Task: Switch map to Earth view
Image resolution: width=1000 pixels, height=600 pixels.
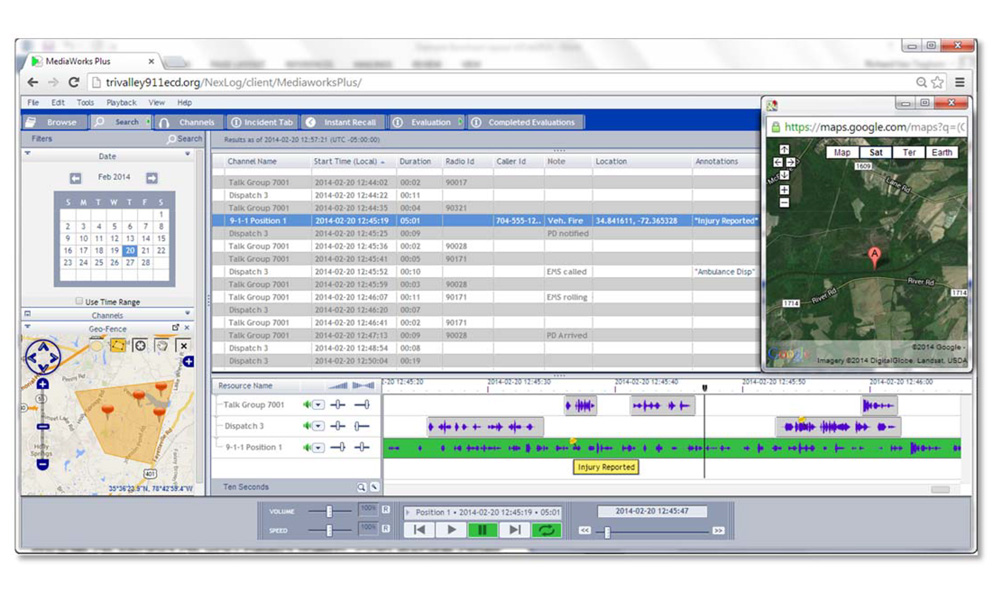Action: click(x=941, y=153)
